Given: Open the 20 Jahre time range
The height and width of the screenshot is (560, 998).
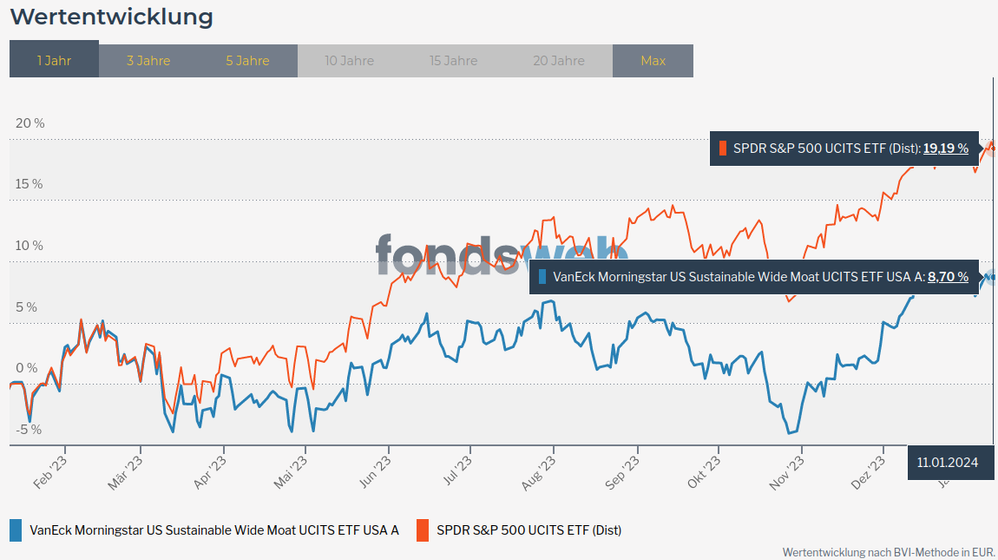Looking at the screenshot, I should pyautogui.click(x=559, y=60).
